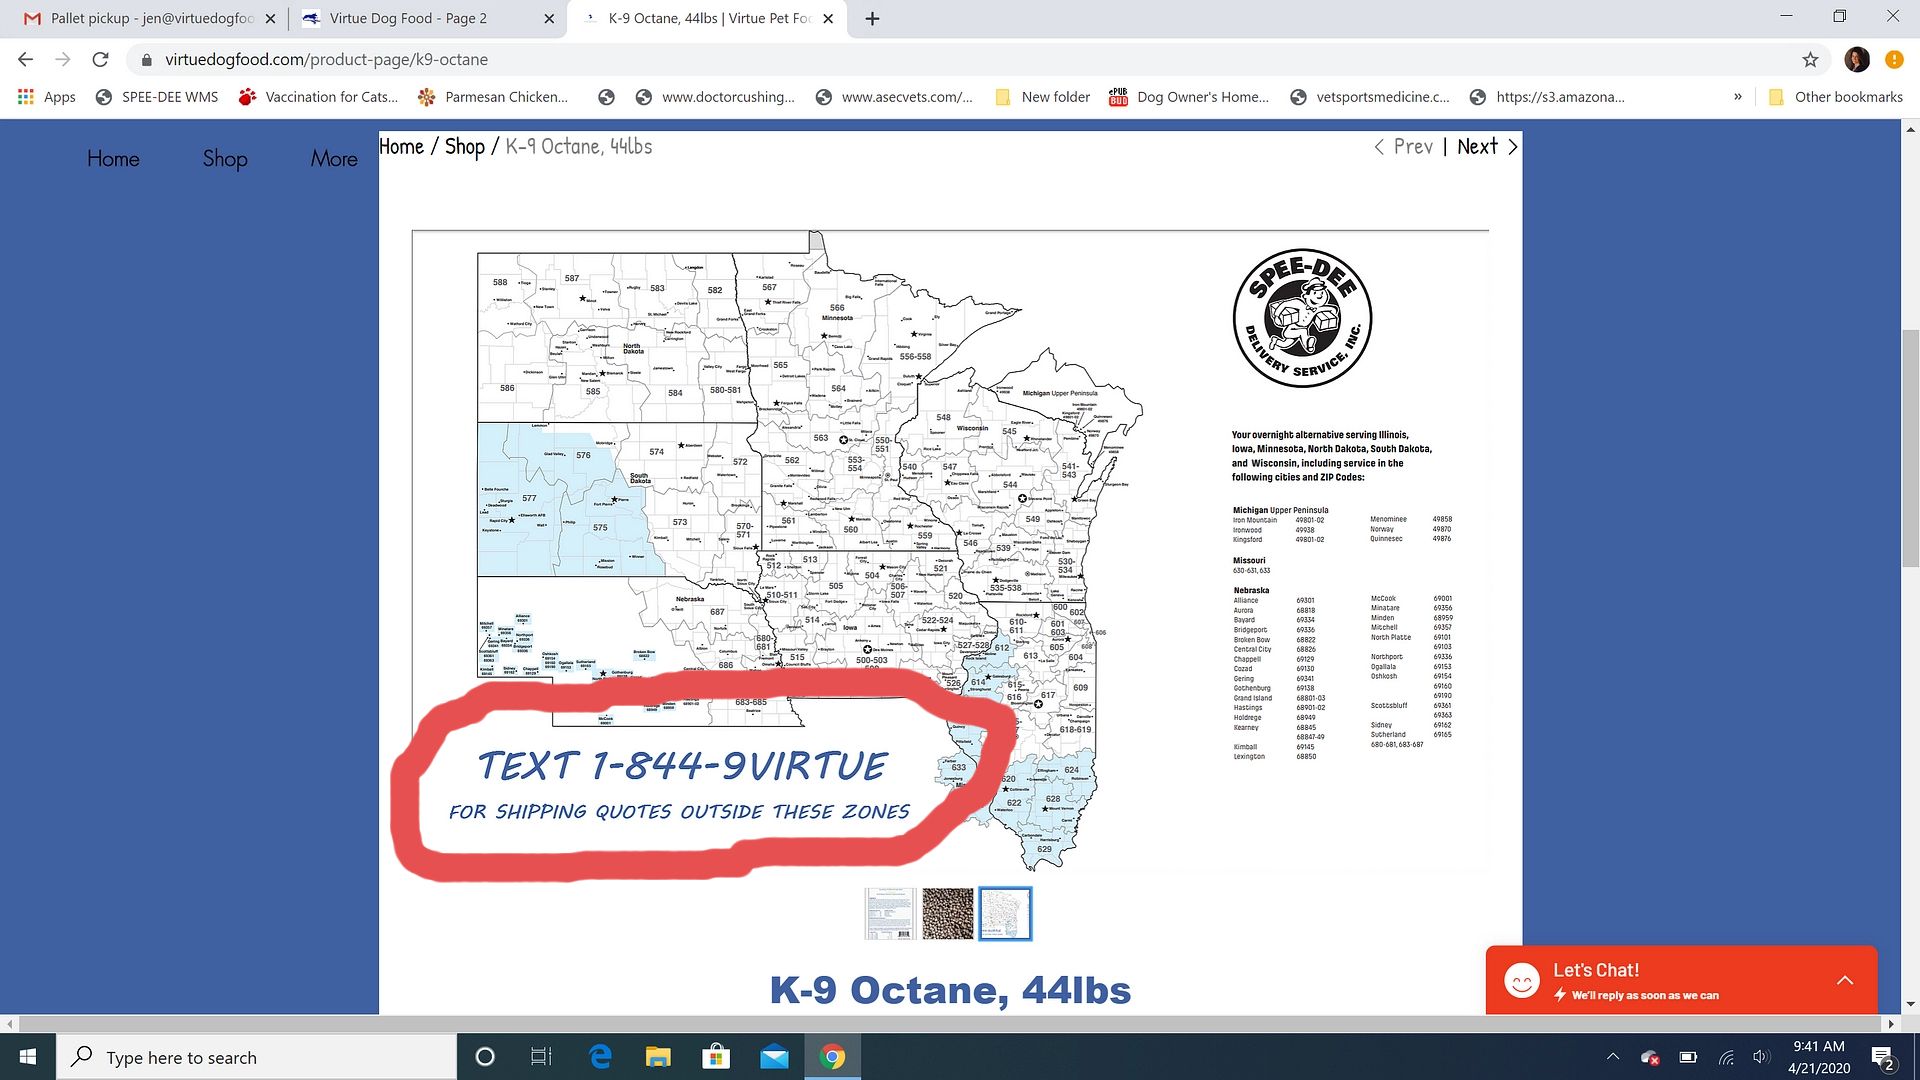Viewport: 1920px width, 1080px height.
Task: Select the delivery map thumbnail
Action: pos(1005,913)
